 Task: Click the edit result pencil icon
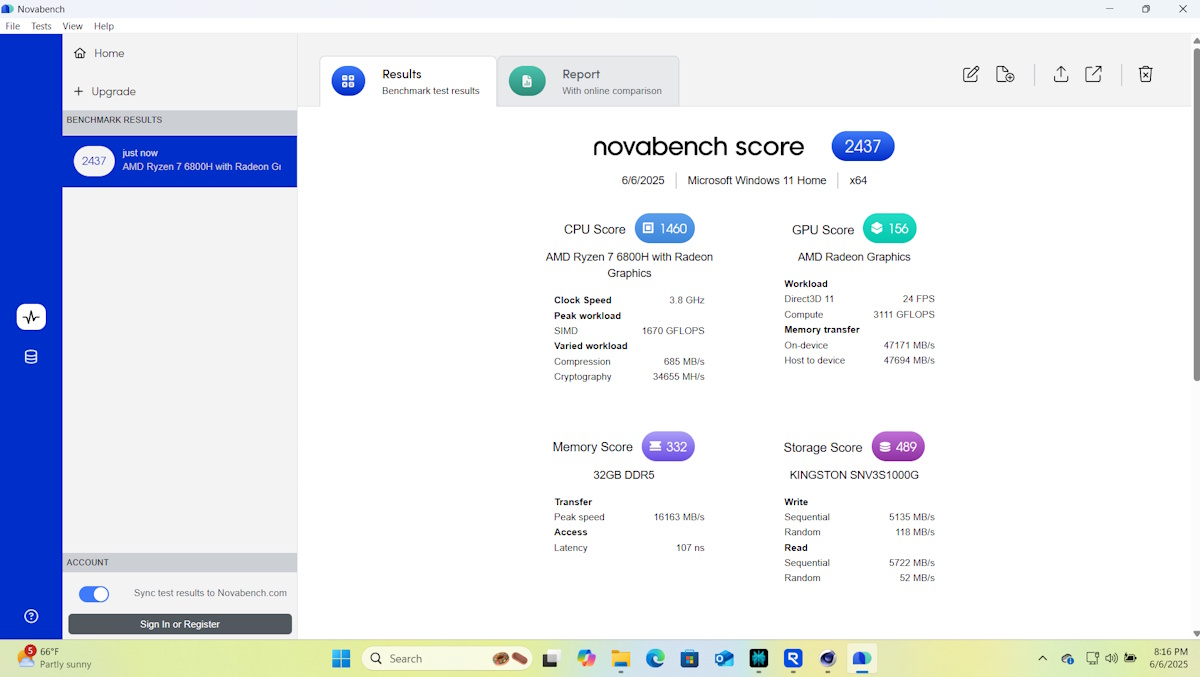click(x=971, y=74)
